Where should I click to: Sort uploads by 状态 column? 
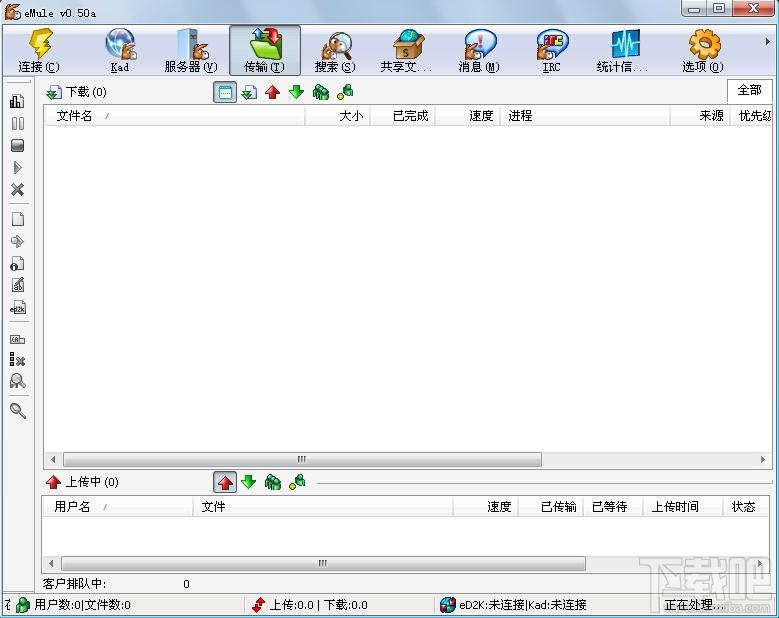coord(747,506)
